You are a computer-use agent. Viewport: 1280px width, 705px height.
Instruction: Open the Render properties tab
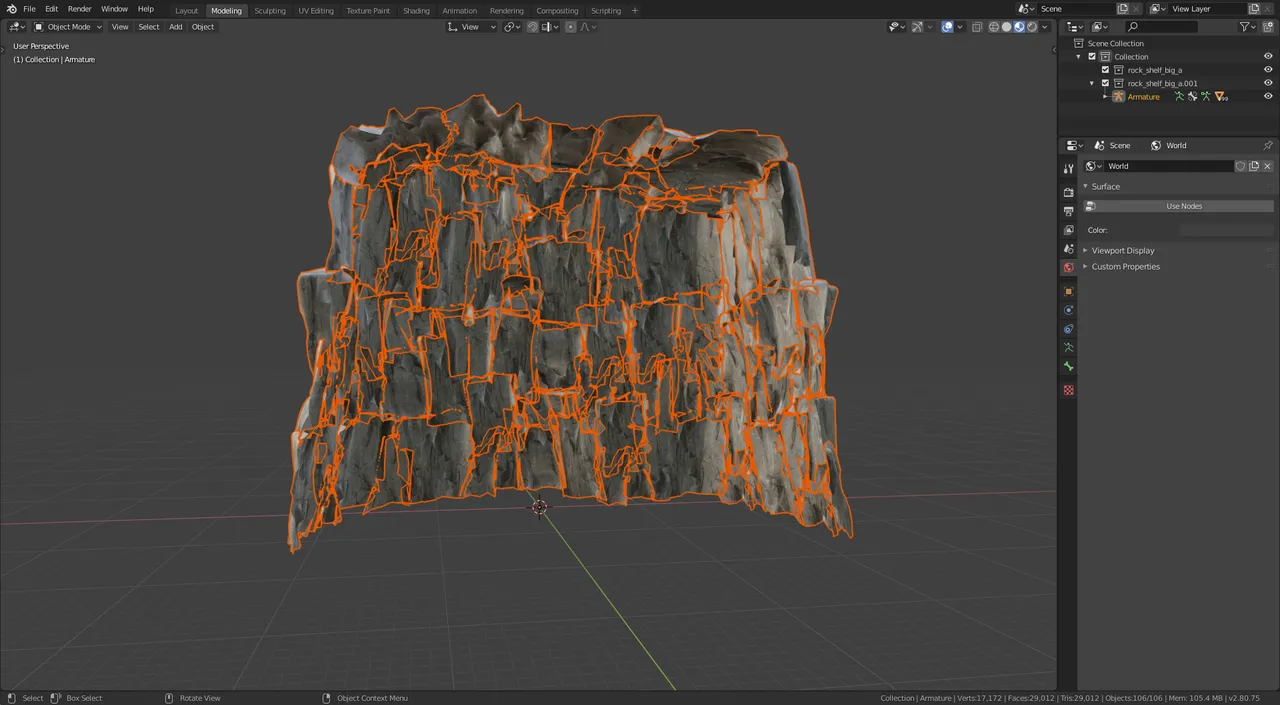(1068, 192)
